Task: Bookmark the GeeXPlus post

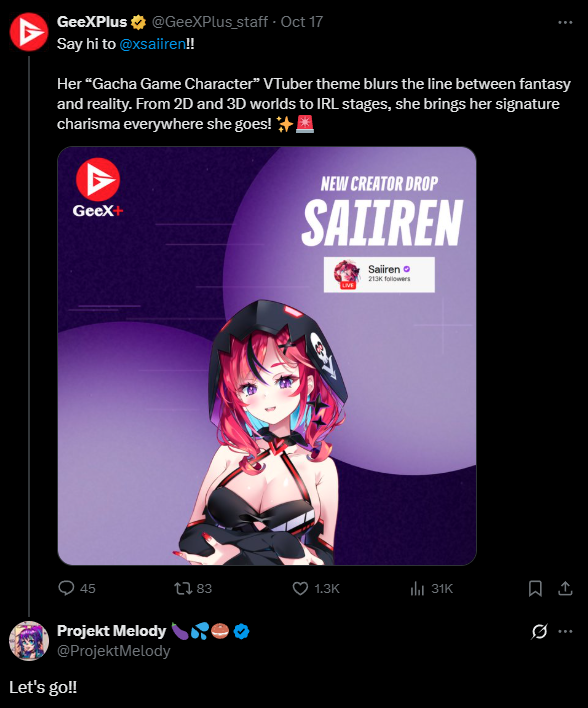Action: click(535, 588)
